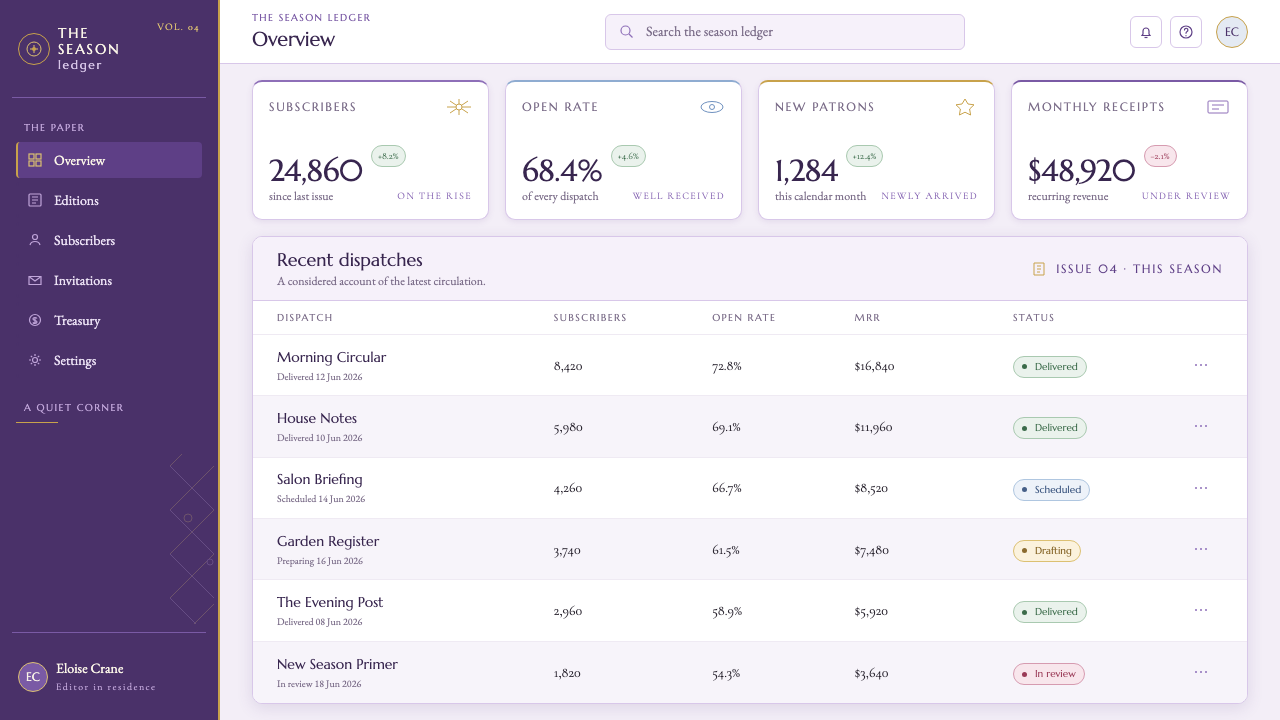
Task: Click the Season Ledger logo emblem
Action: [34, 49]
